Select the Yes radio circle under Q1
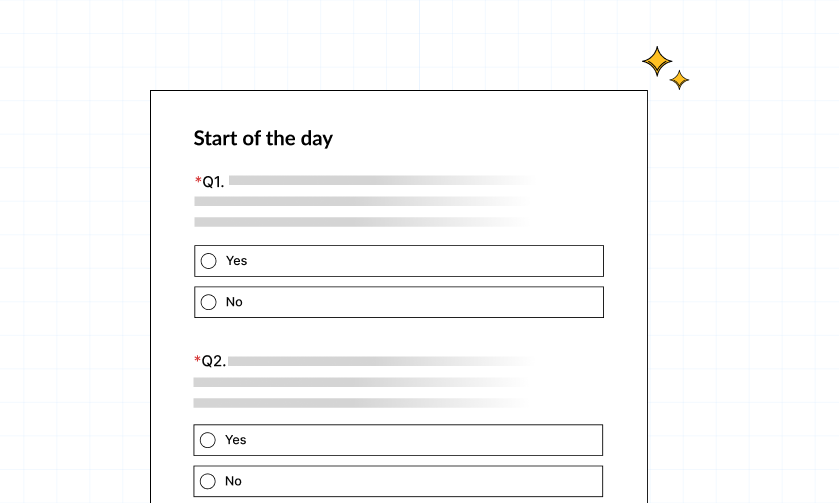 [x=208, y=261]
